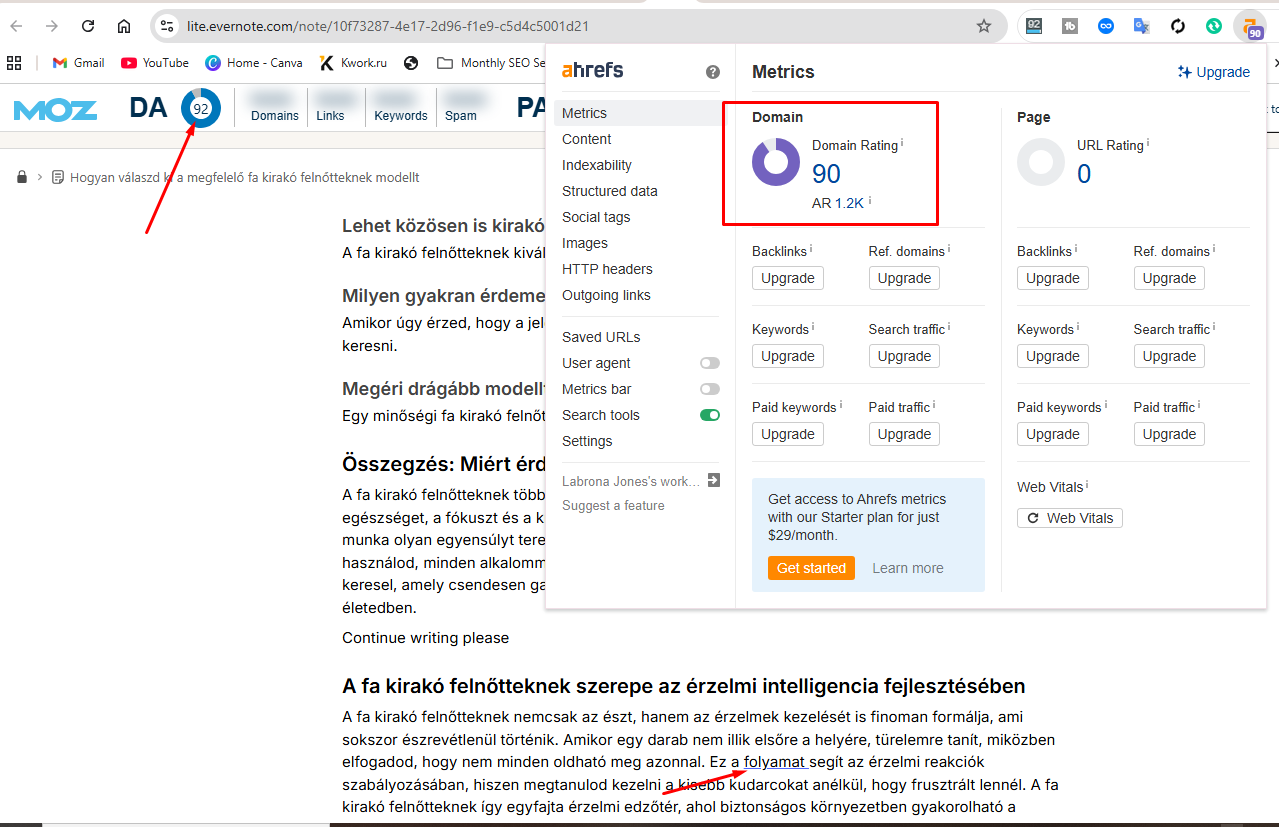Click the URL Rating ring indicator
Viewport: 1279px width, 827px height.
(x=1041, y=162)
